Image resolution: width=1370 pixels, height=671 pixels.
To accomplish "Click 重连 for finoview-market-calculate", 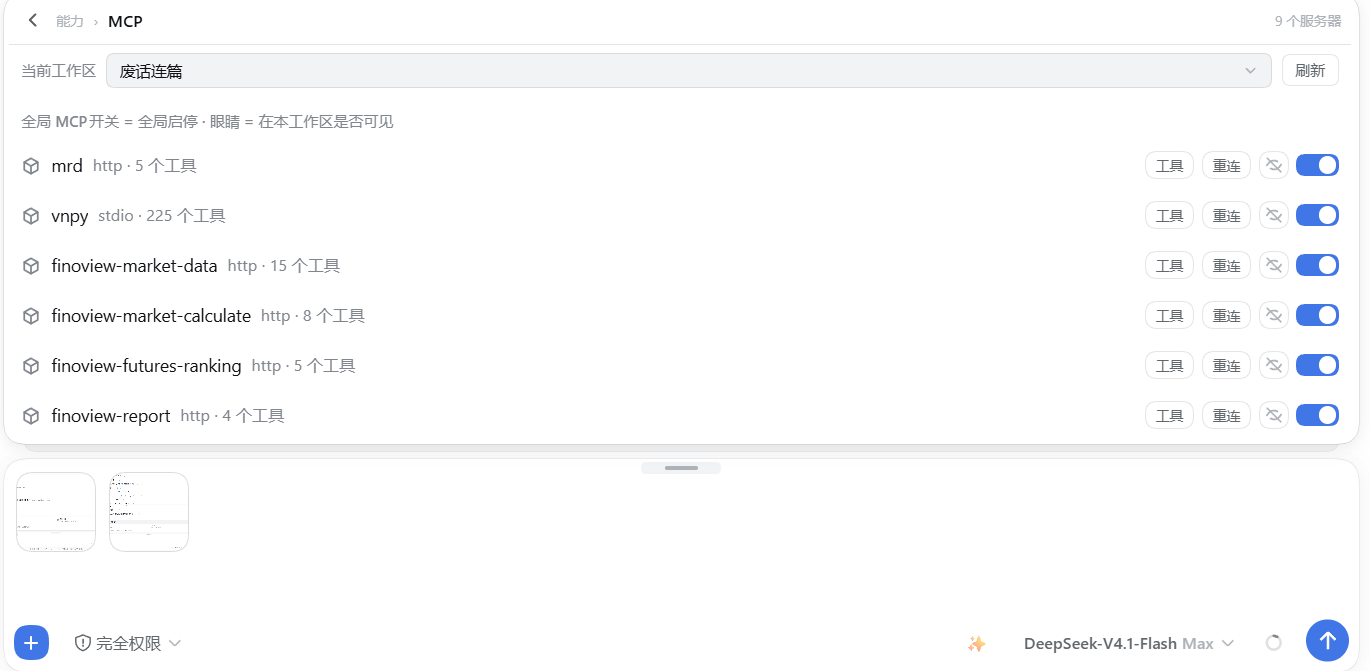I will pos(1226,315).
